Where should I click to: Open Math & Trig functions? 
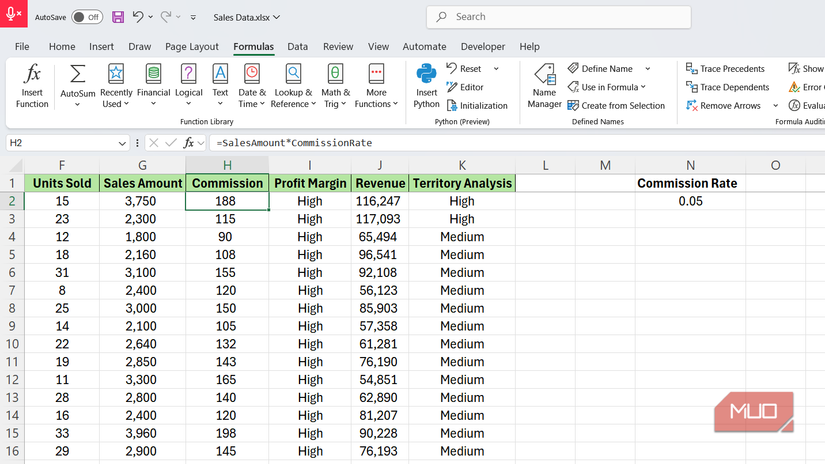[335, 86]
